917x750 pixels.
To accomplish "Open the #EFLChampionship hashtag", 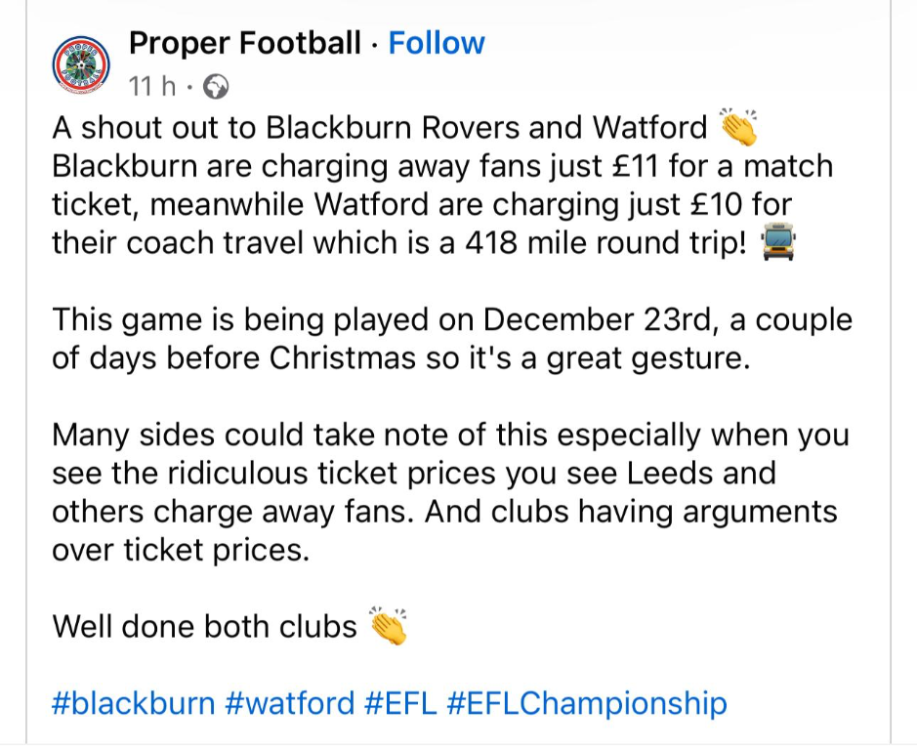I will pyautogui.click(x=587, y=703).
